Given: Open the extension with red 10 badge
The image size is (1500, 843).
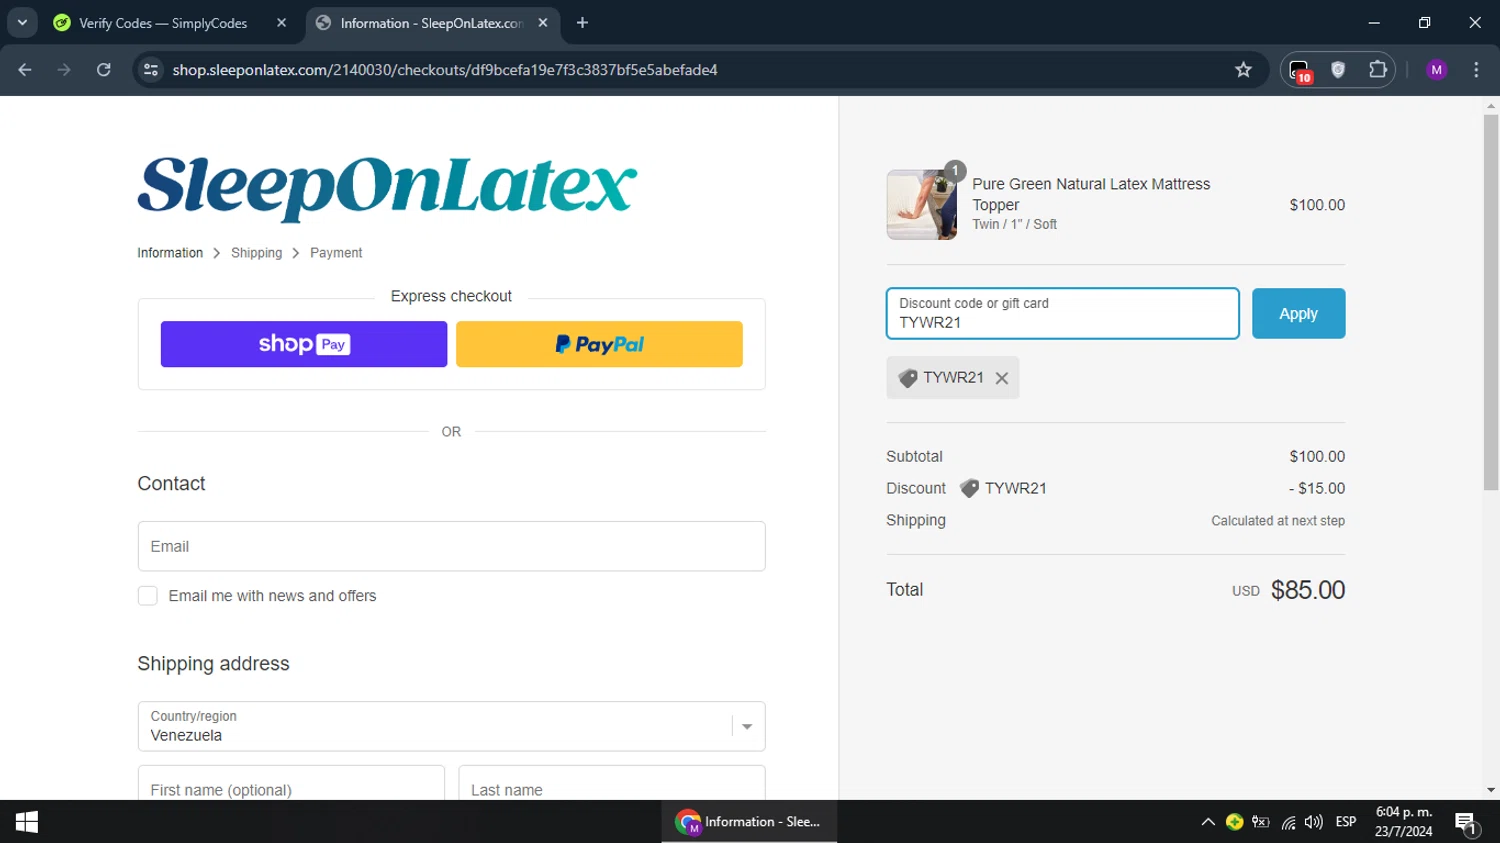Looking at the screenshot, I should 1300,70.
